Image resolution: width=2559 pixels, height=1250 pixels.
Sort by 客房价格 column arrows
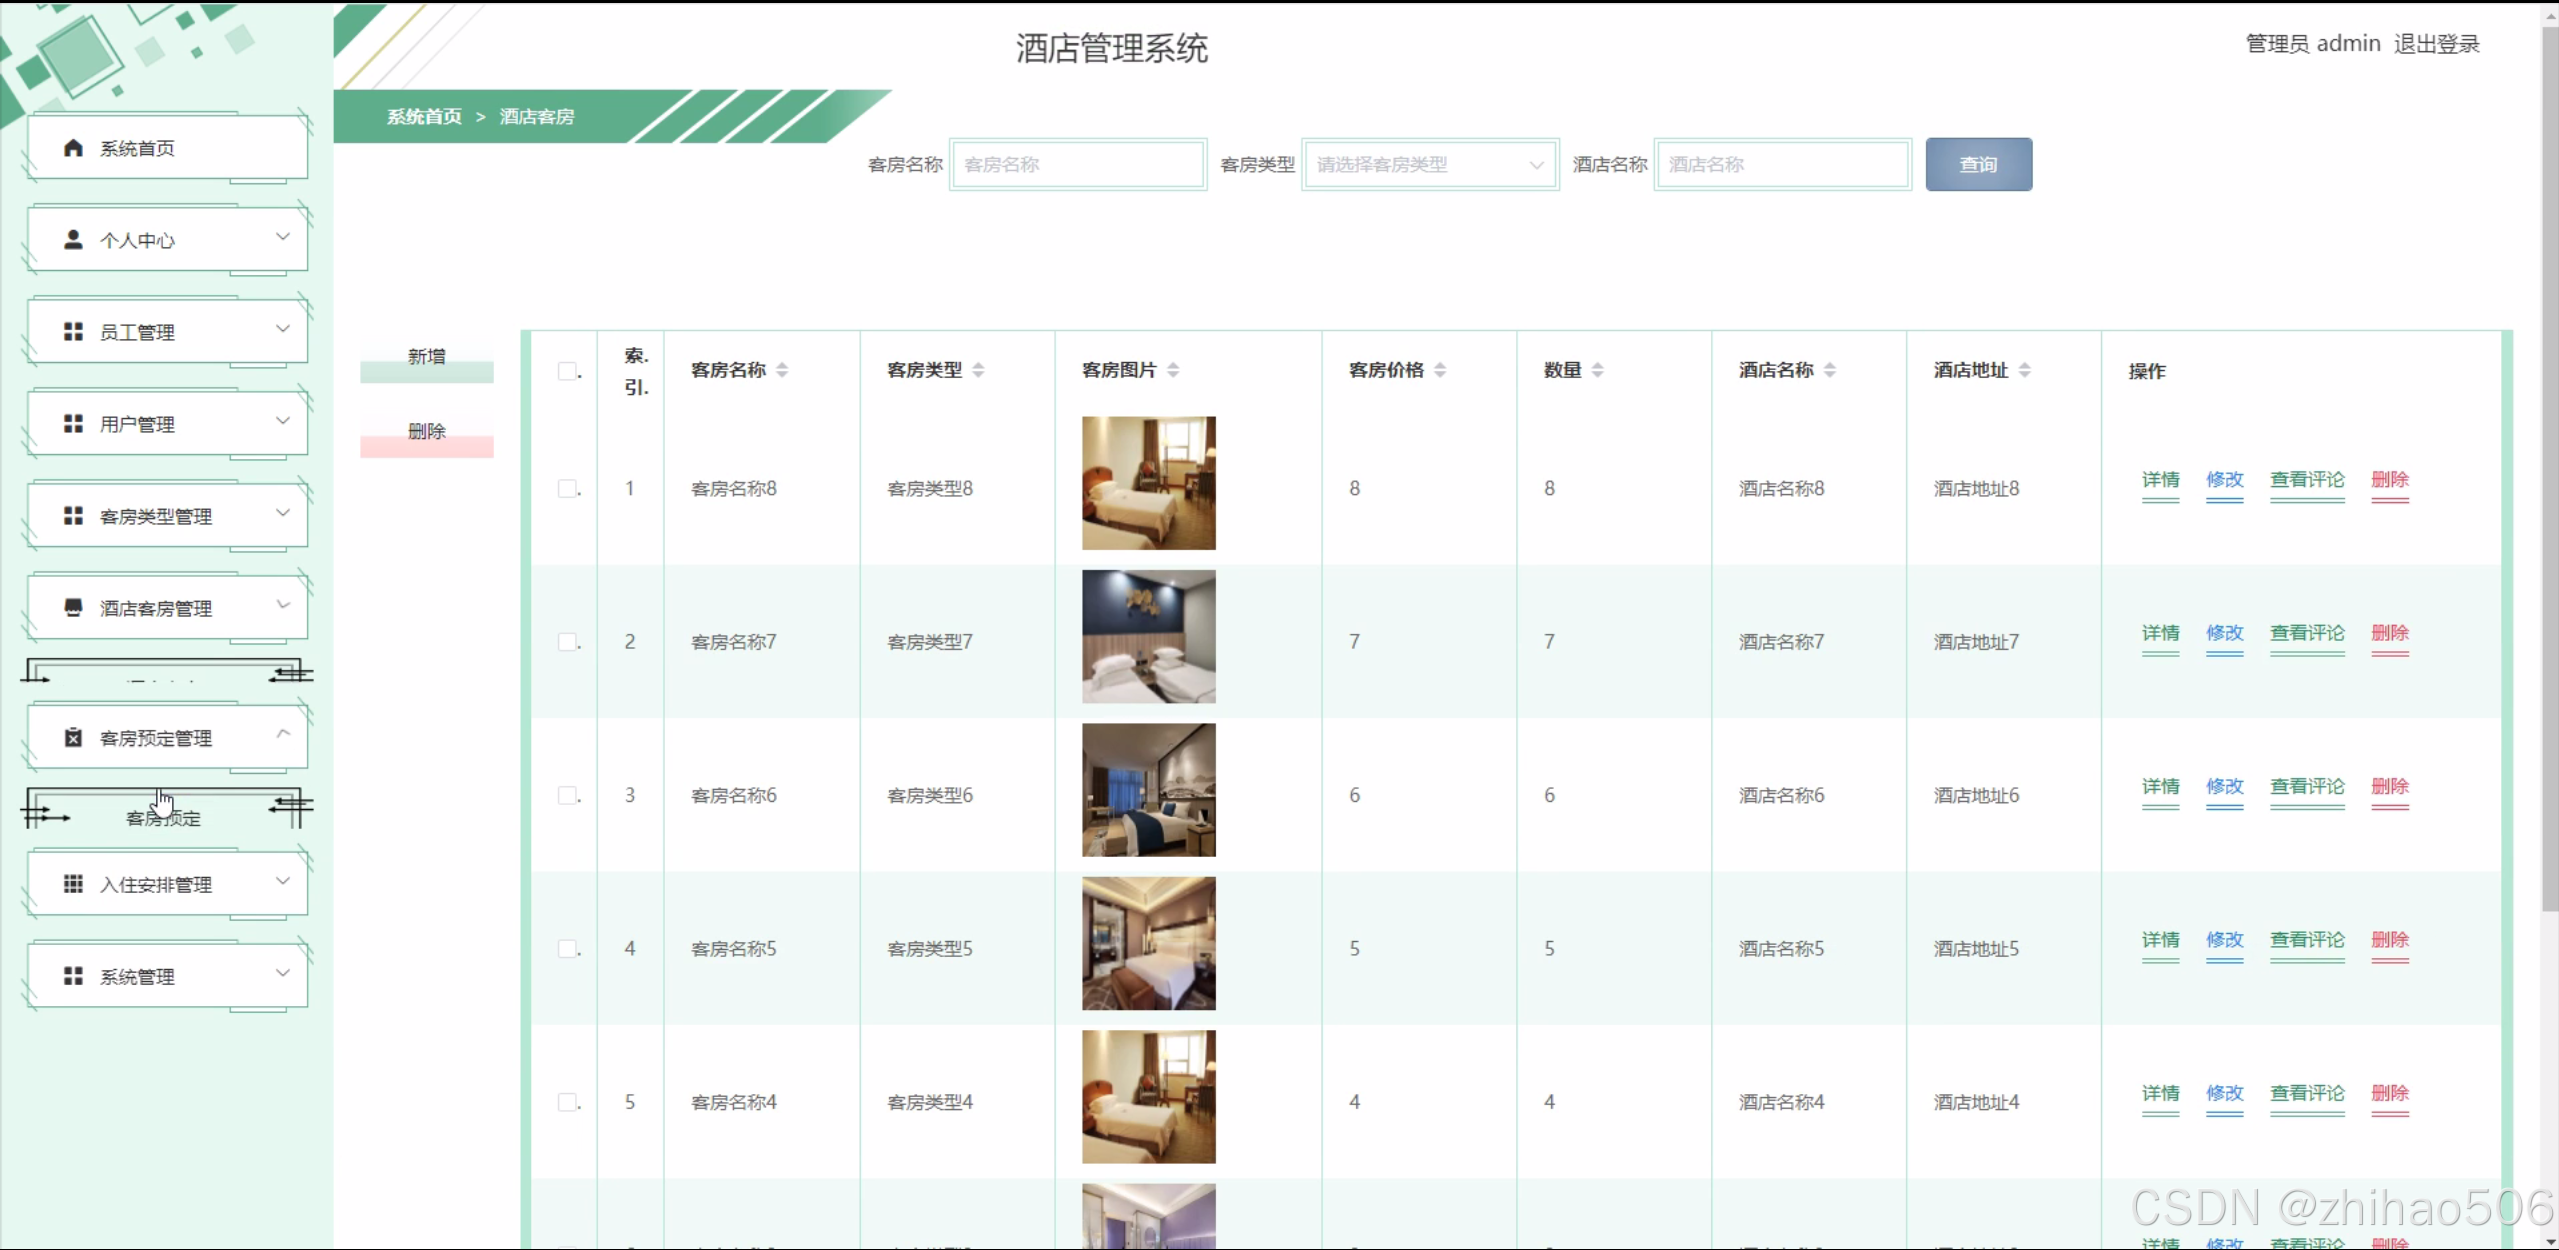tap(1440, 370)
